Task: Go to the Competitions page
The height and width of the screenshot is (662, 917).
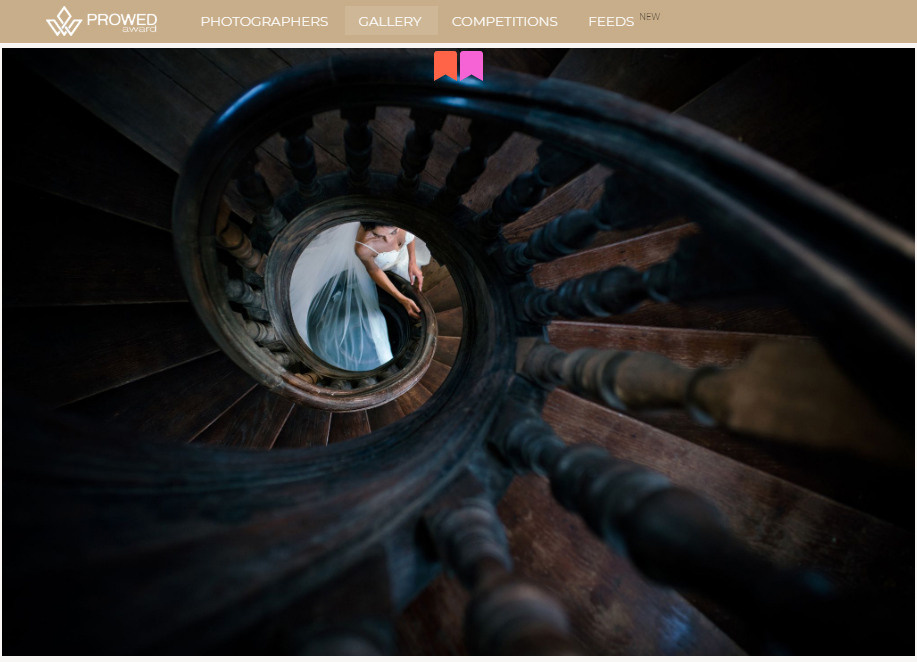Action: (x=504, y=21)
